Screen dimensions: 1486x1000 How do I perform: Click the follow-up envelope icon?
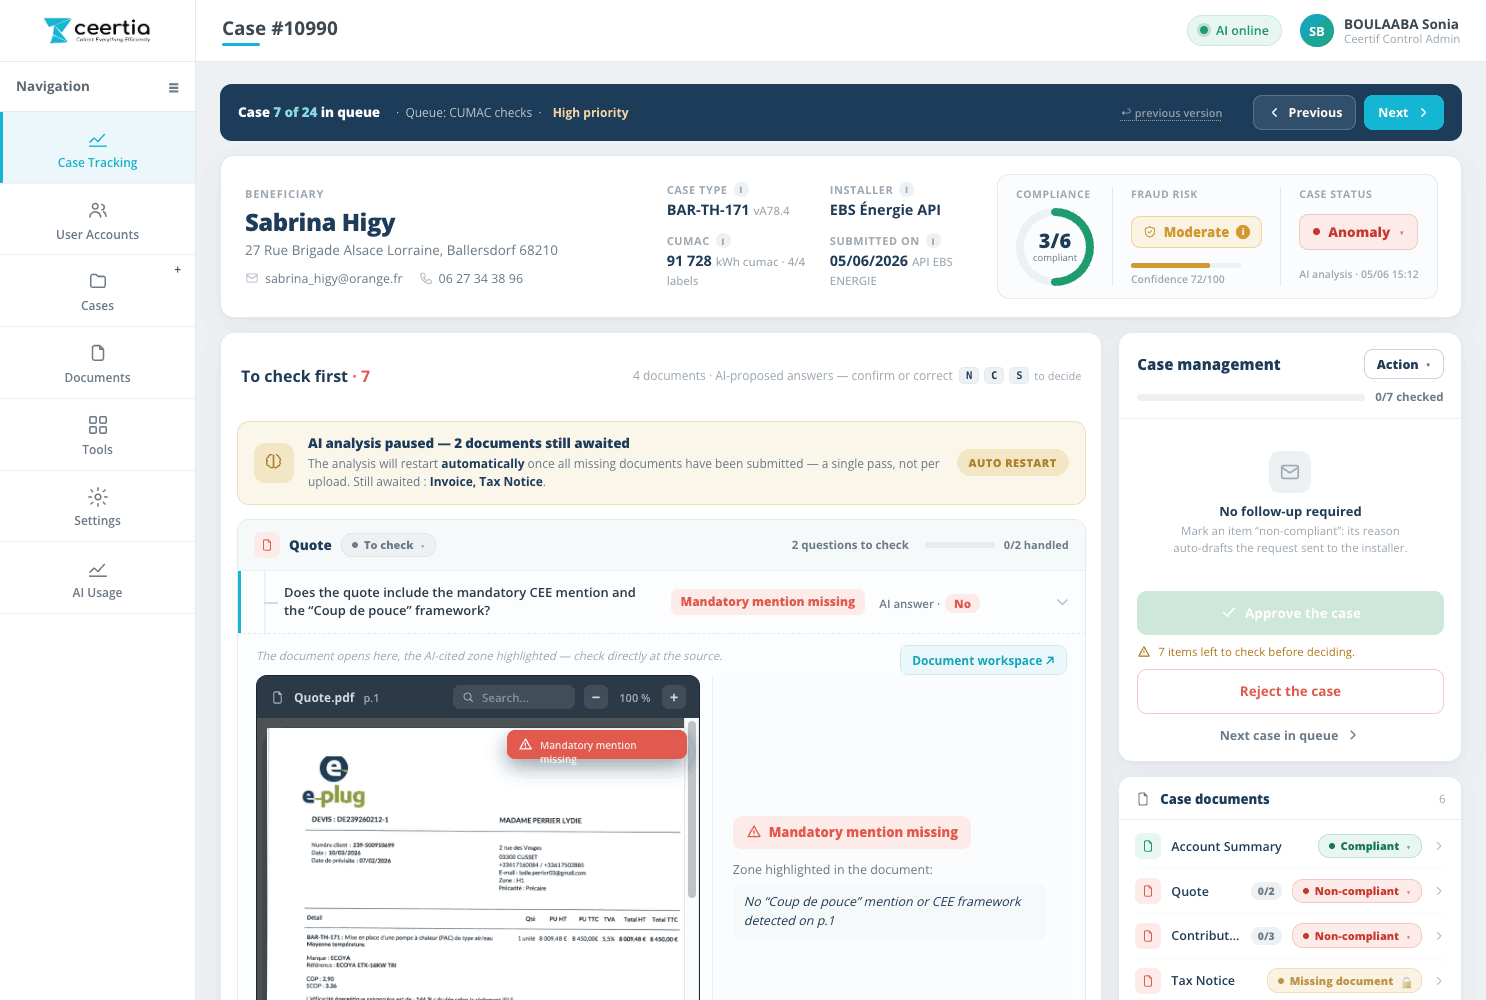point(1290,472)
